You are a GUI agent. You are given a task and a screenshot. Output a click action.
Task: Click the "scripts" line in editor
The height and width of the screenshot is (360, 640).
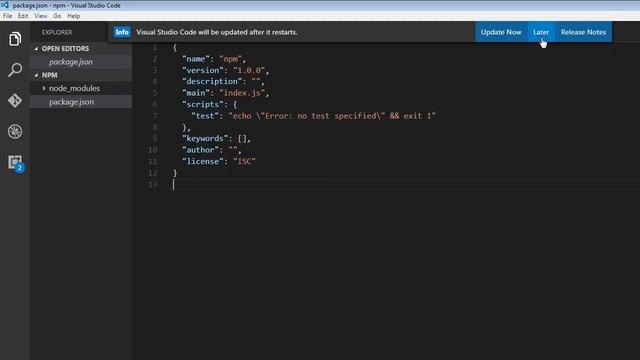tap(209, 104)
